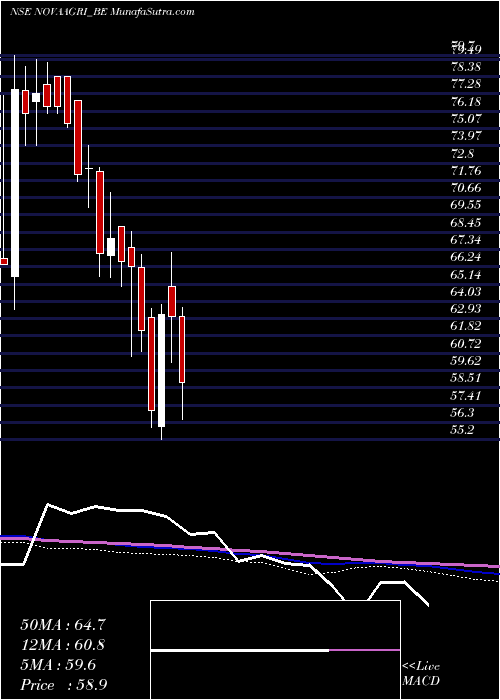Click the 76.18 price axis label
The height and width of the screenshot is (700, 500).
pos(466,102)
